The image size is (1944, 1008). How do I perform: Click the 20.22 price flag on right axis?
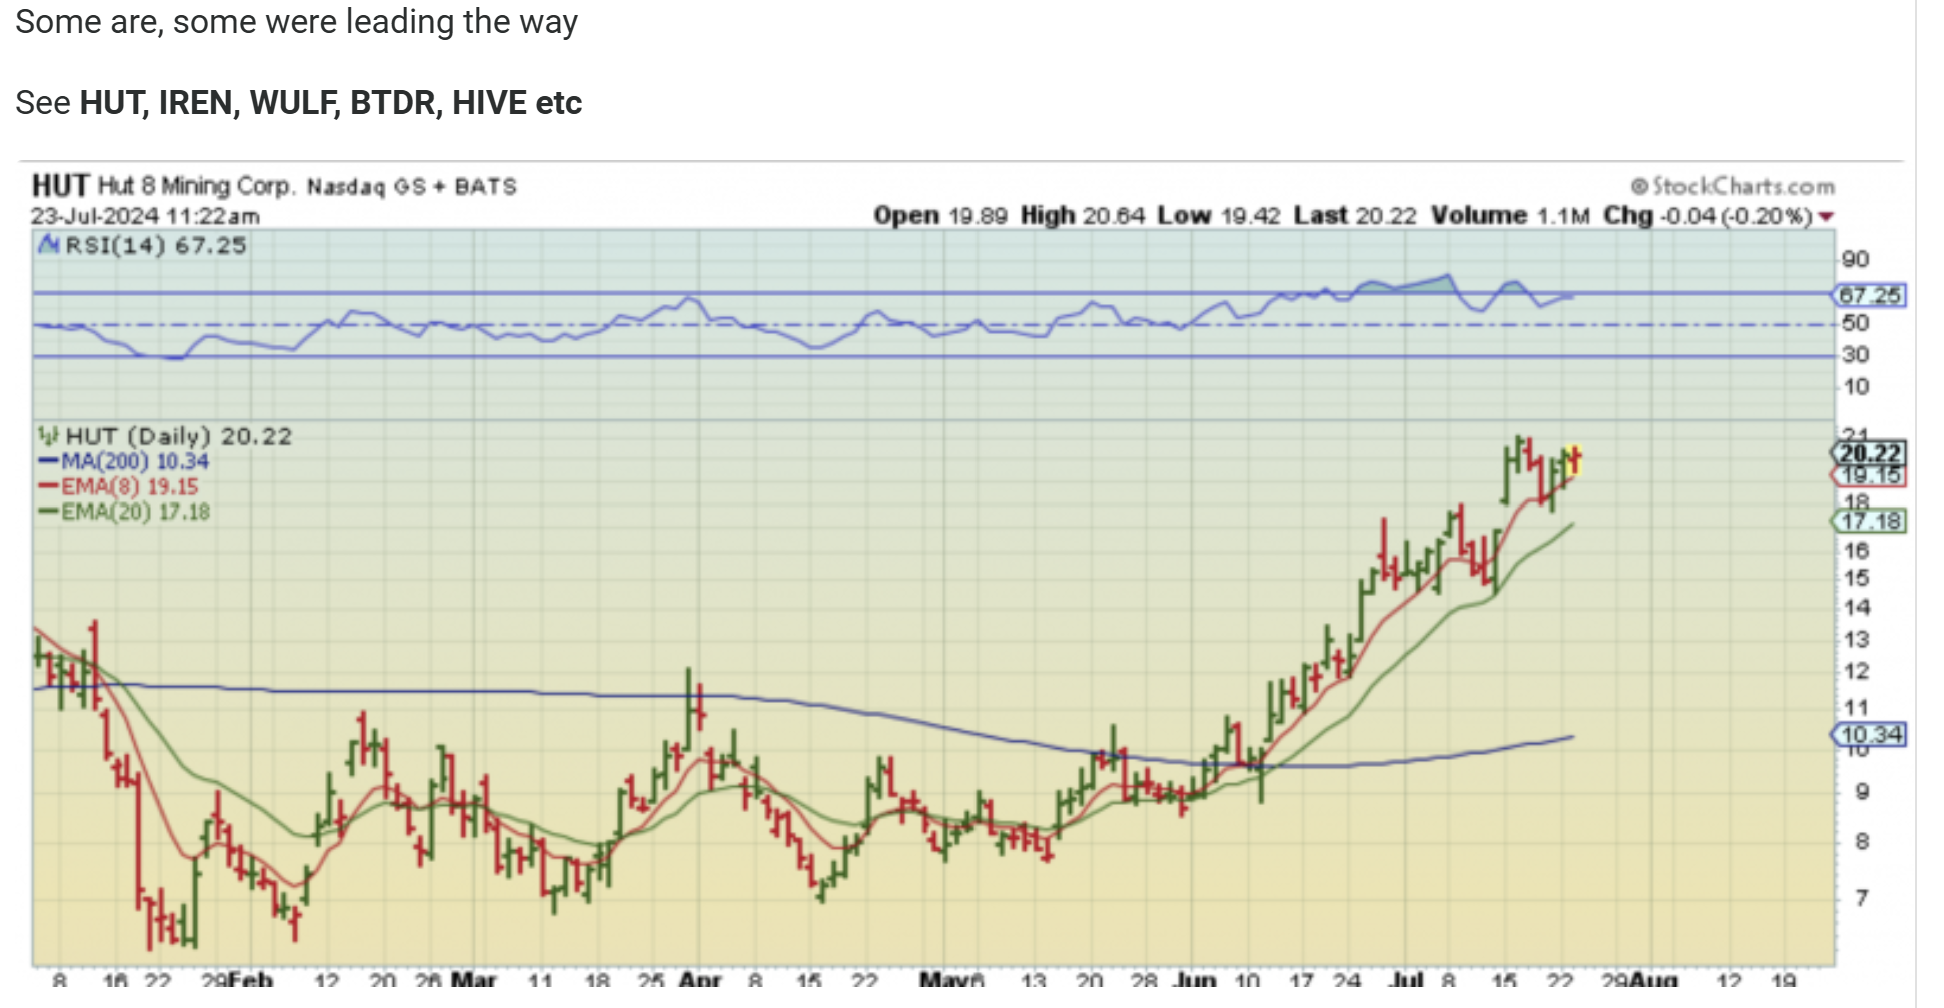tap(1869, 453)
